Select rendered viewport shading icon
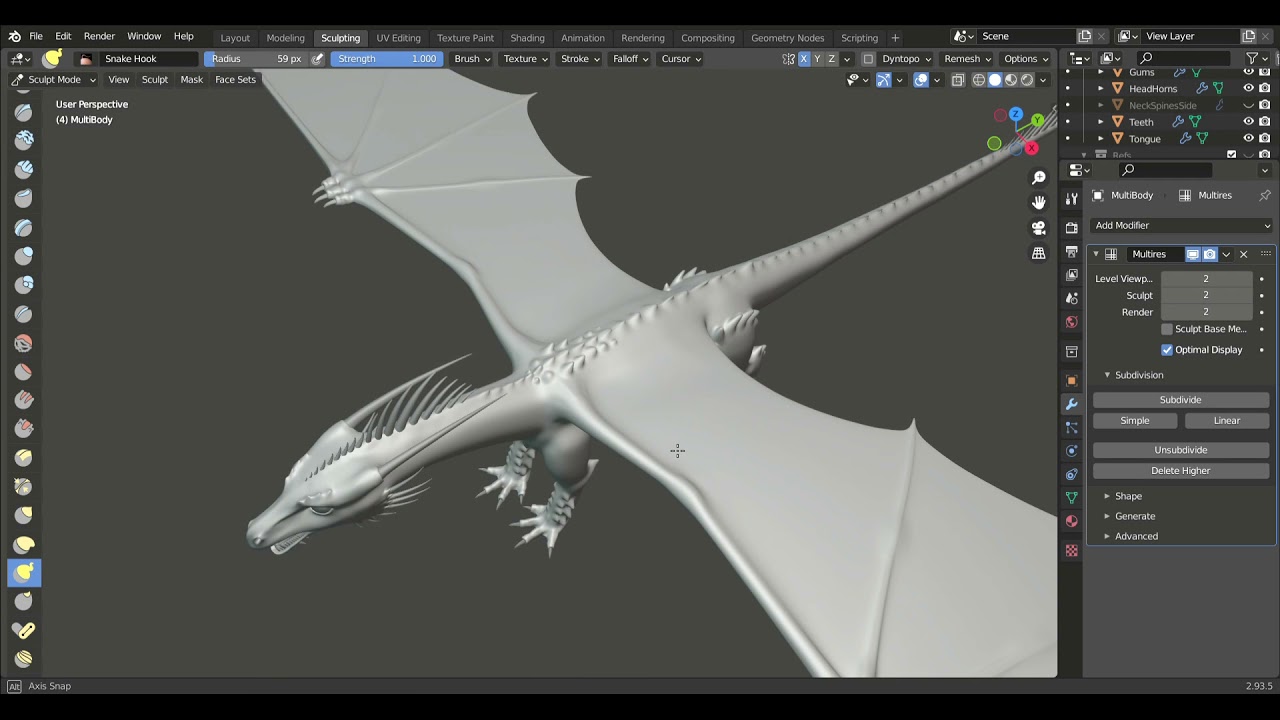 pos(1027,80)
